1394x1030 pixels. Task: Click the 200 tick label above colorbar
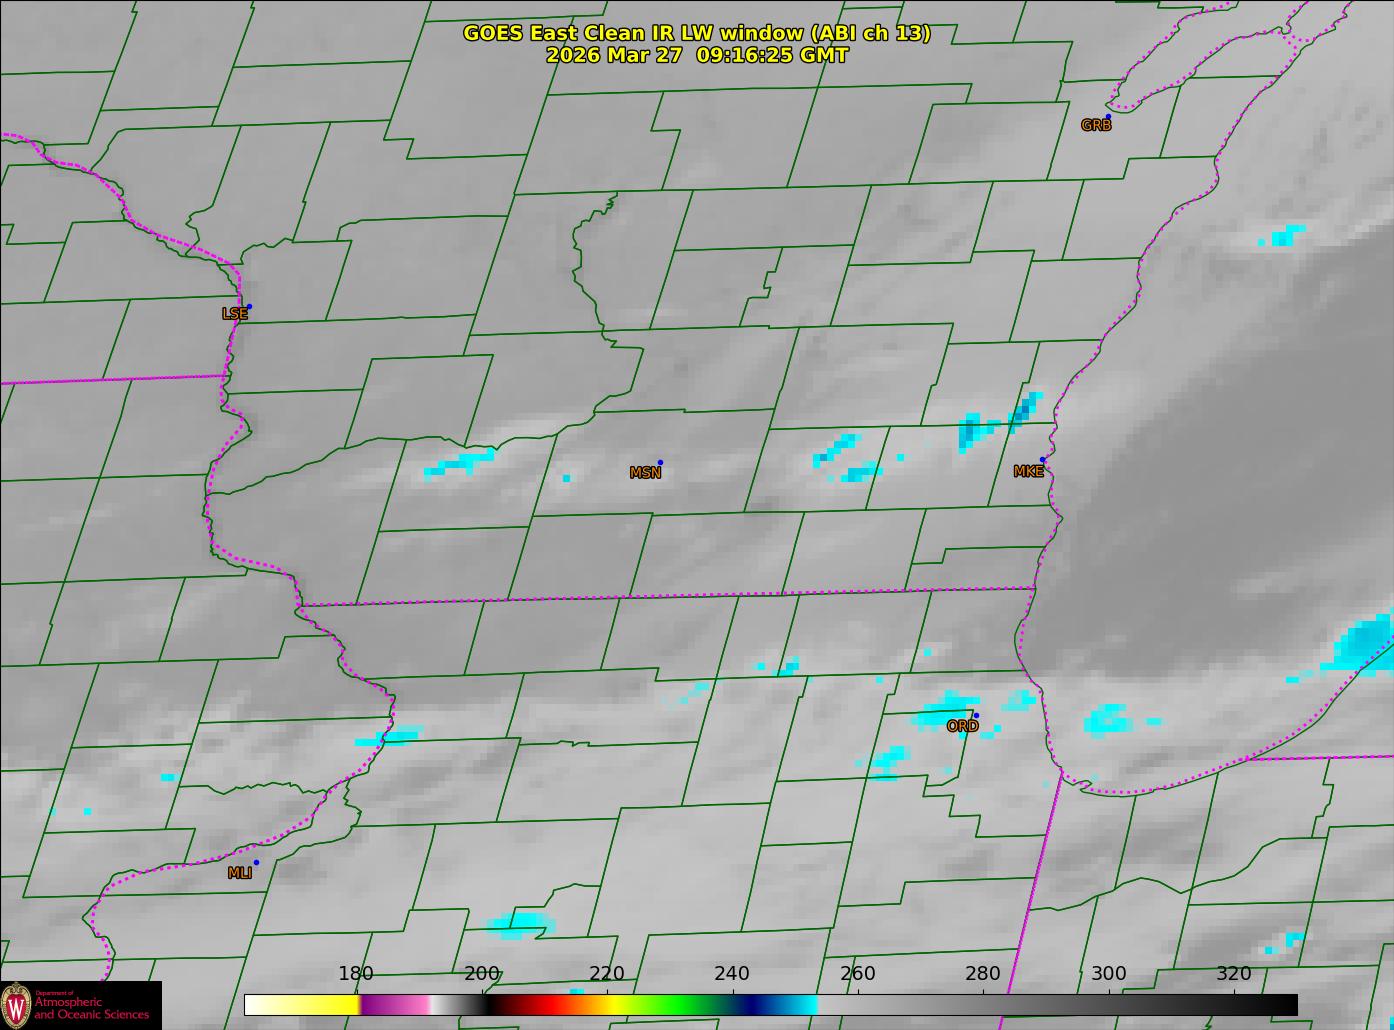482,974
